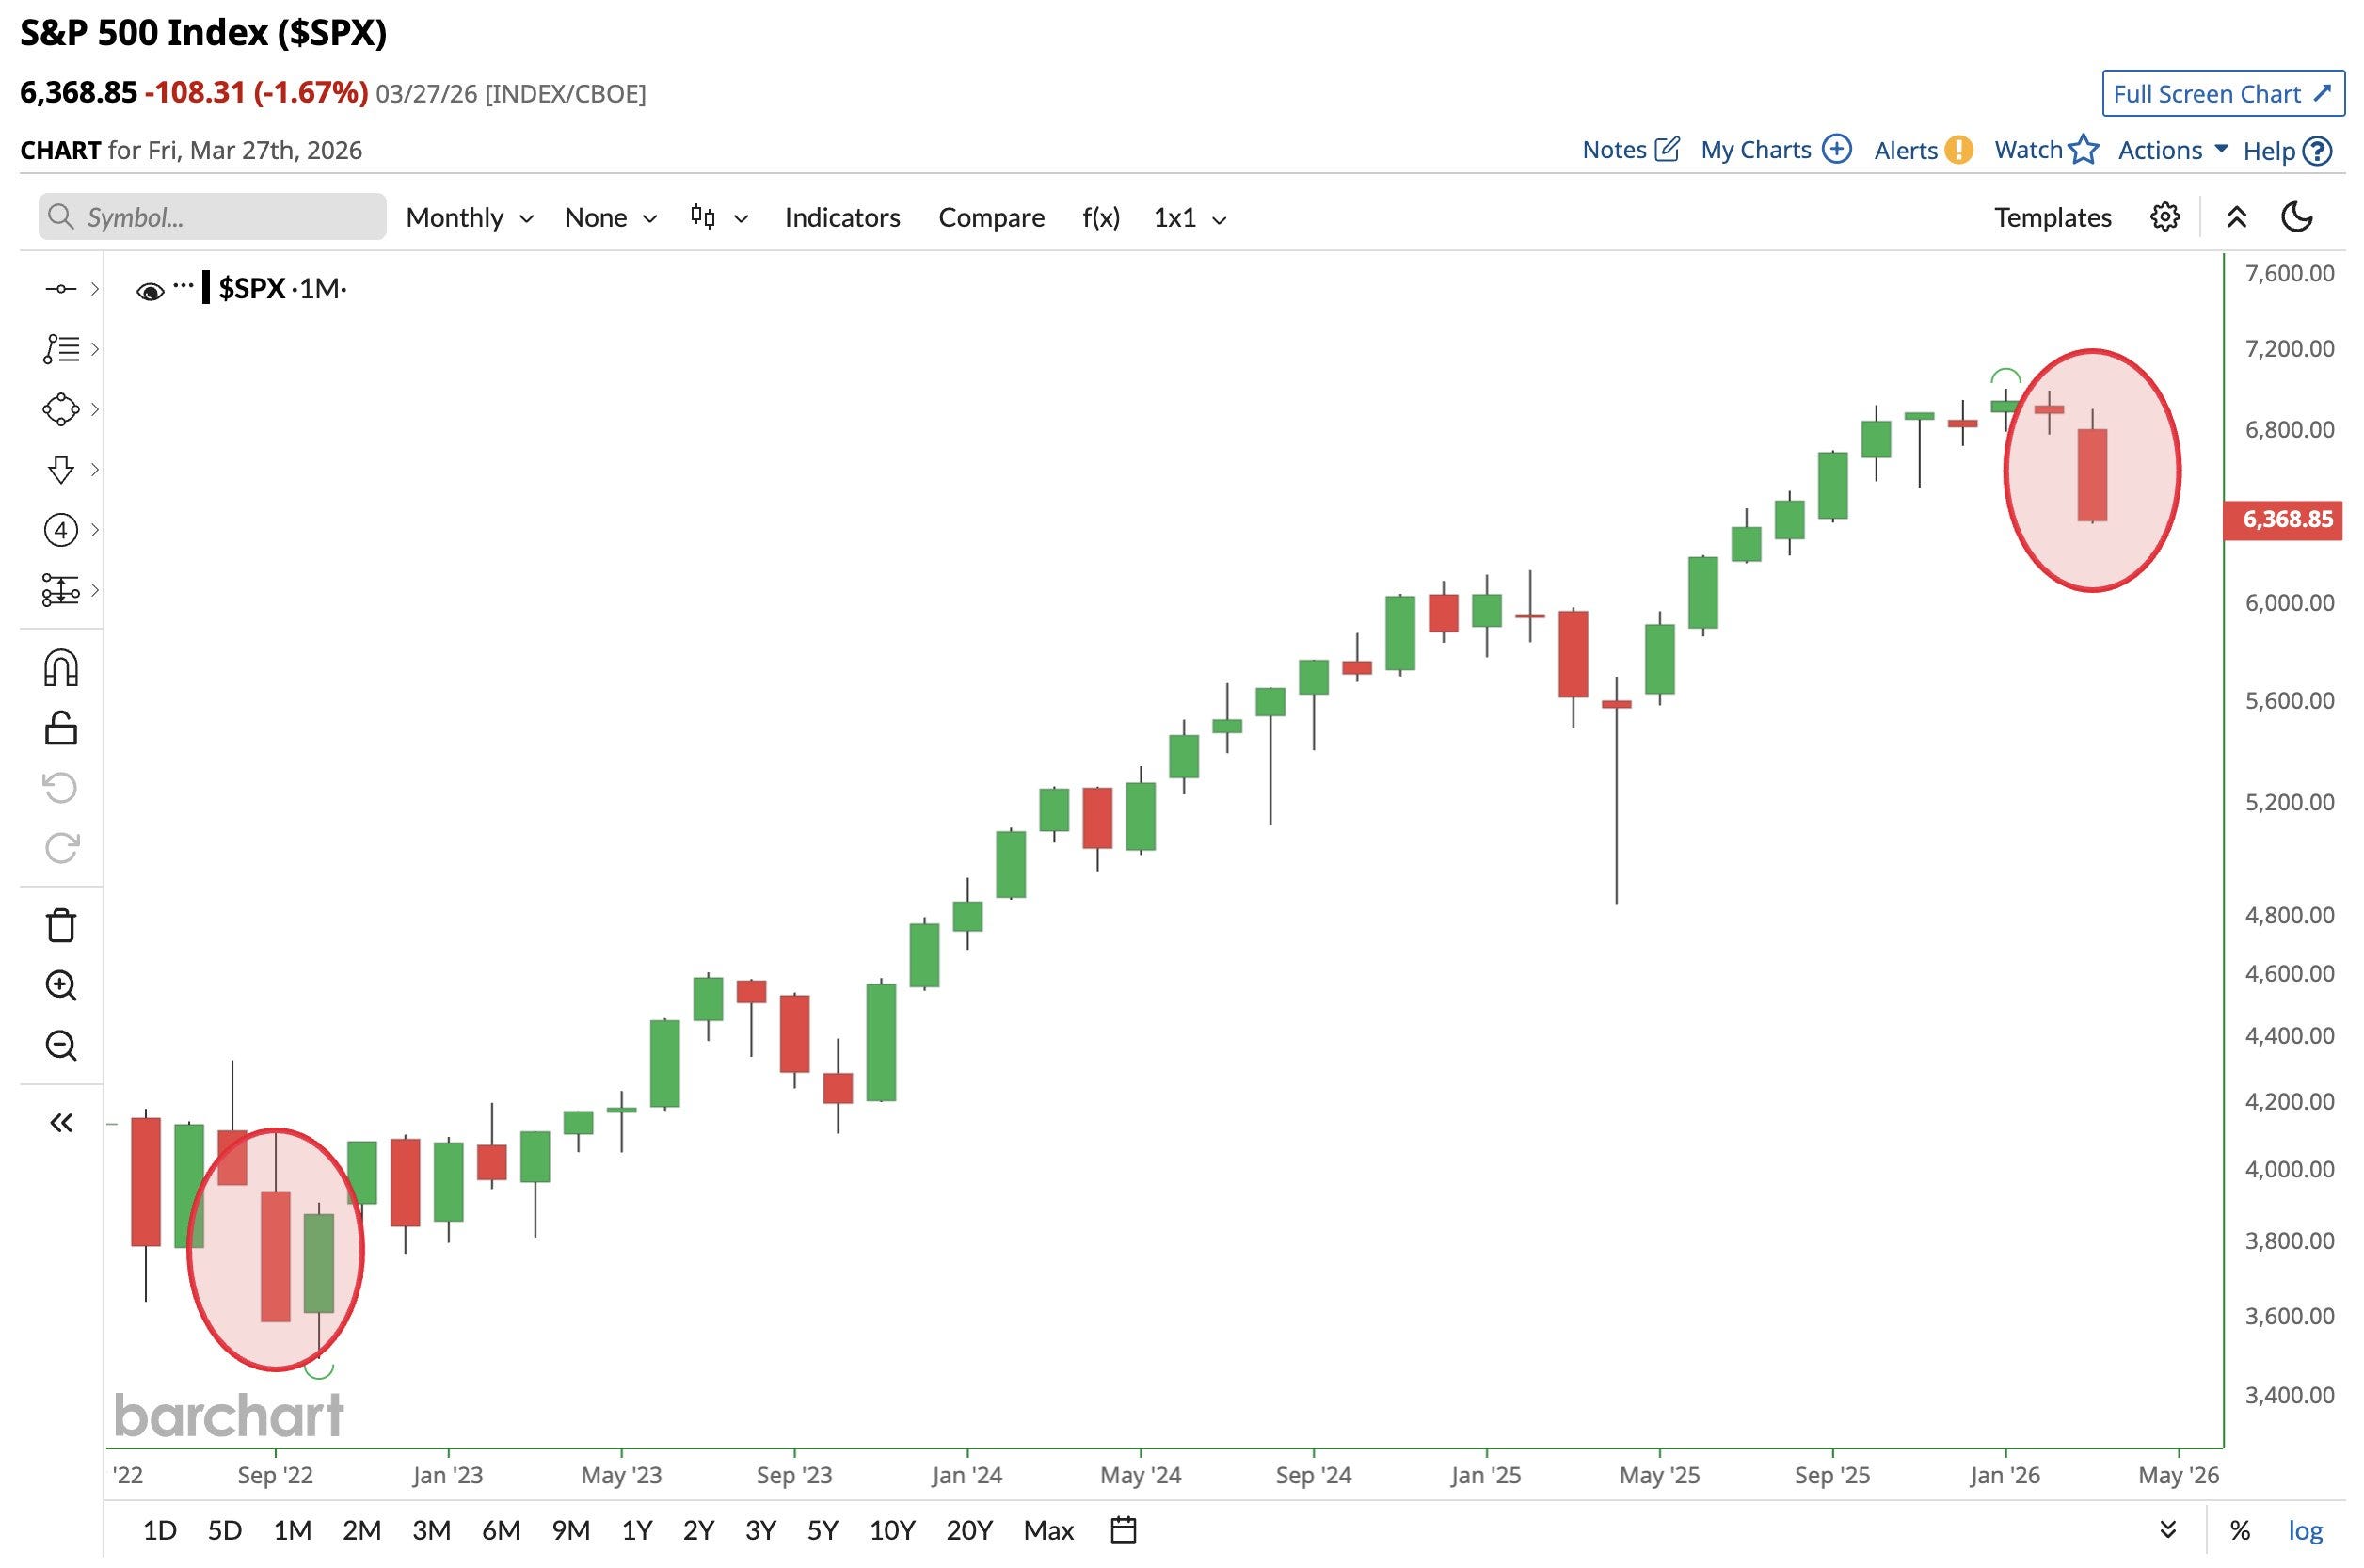Toggle the magnet snap mode icon
2364x1568 pixels.
click(x=60, y=668)
